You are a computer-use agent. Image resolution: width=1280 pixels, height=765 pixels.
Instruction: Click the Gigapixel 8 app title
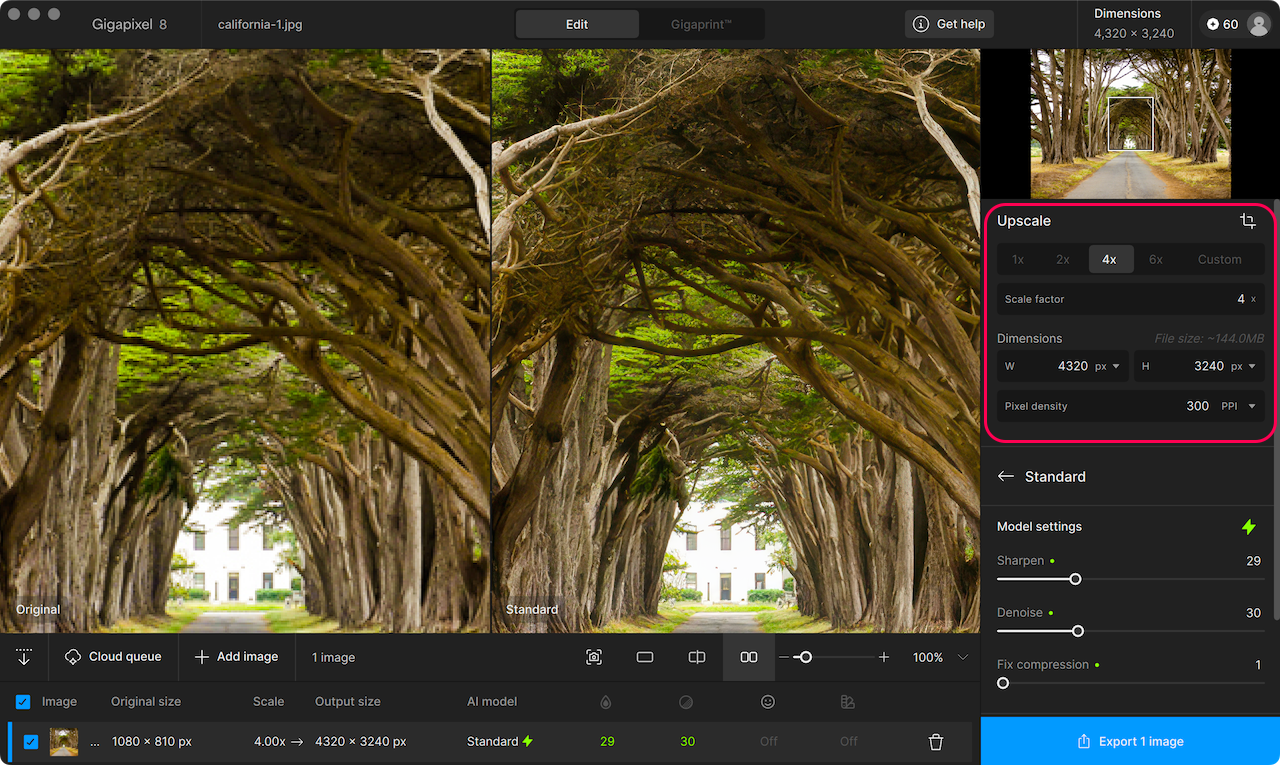[x=130, y=24]
